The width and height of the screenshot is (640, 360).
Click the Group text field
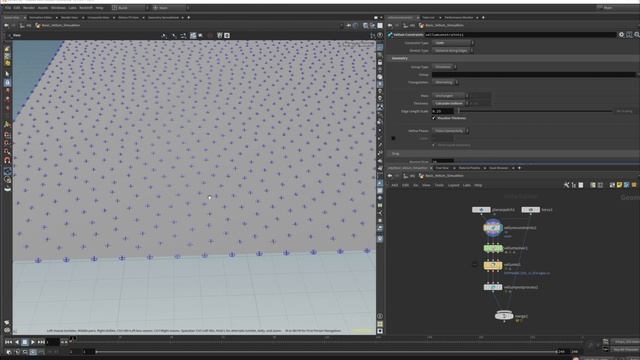pyautogui.click(x=533, y=75)
